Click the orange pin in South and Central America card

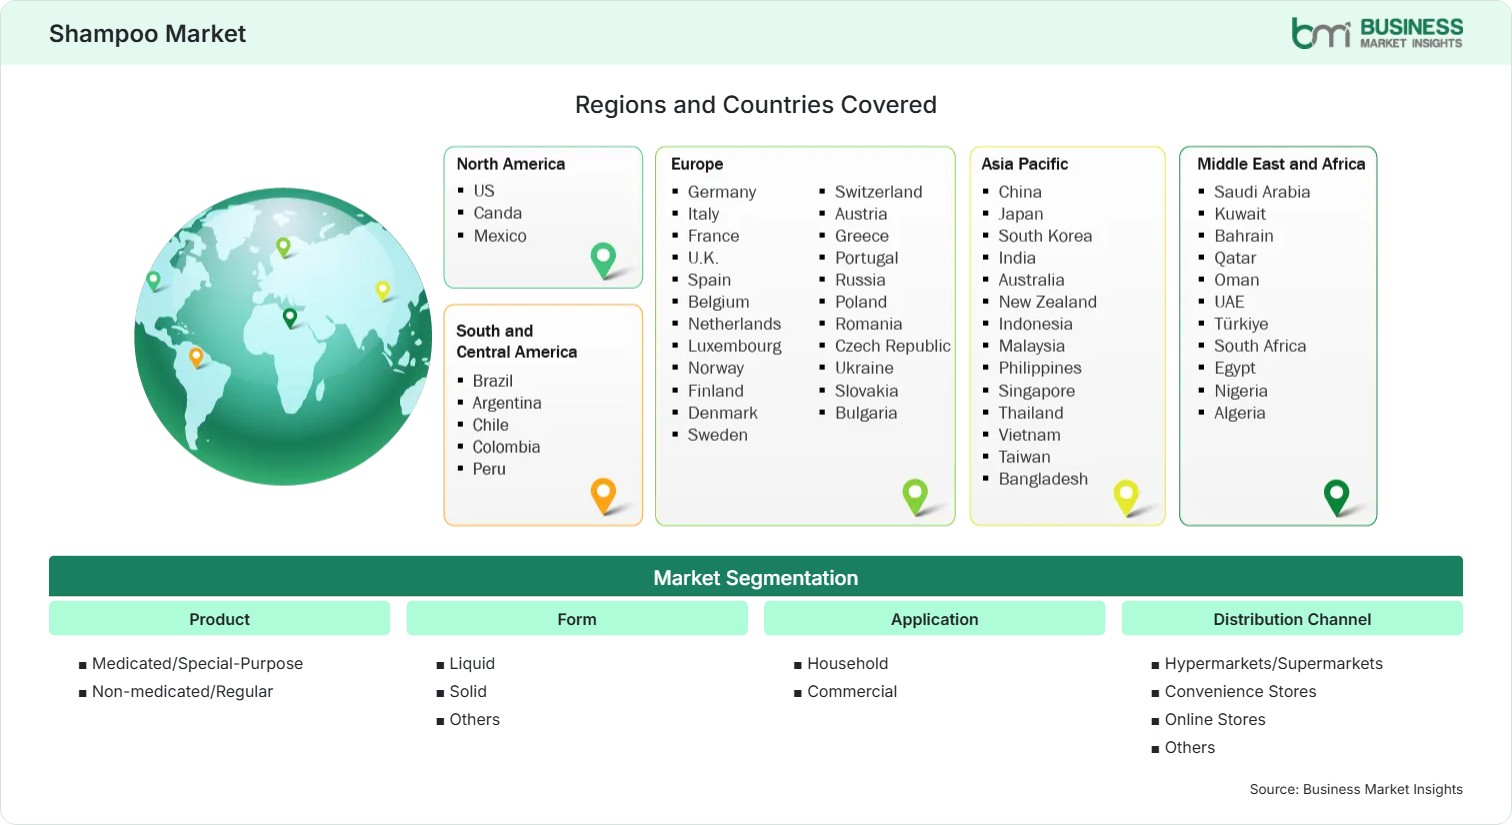603,496
